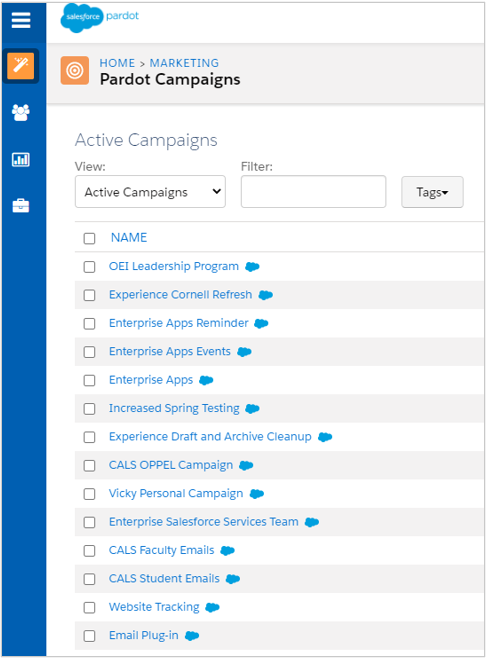Open the Admin briefcase sidebar icon
This screenshot has height=660, width=491.
[x=21, y=206]
